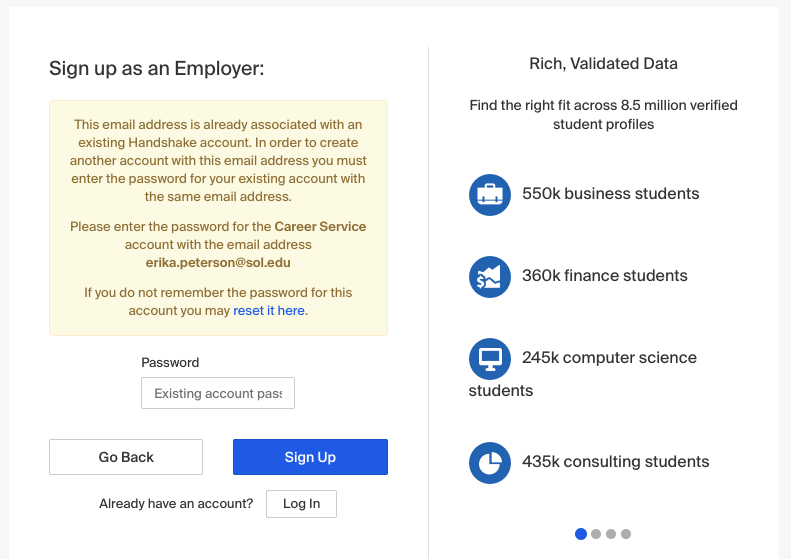Click the Log In button
The width and height of the screenshot is (791, 559).
point(301,504)
